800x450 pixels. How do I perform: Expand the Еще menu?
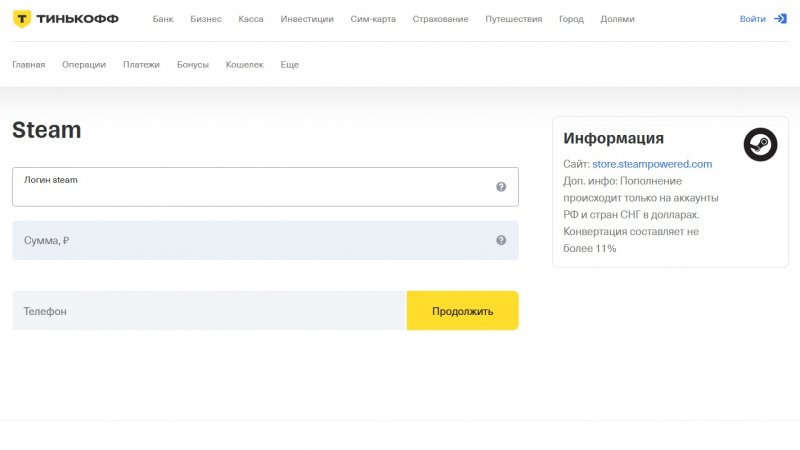[x=289, y=65]
